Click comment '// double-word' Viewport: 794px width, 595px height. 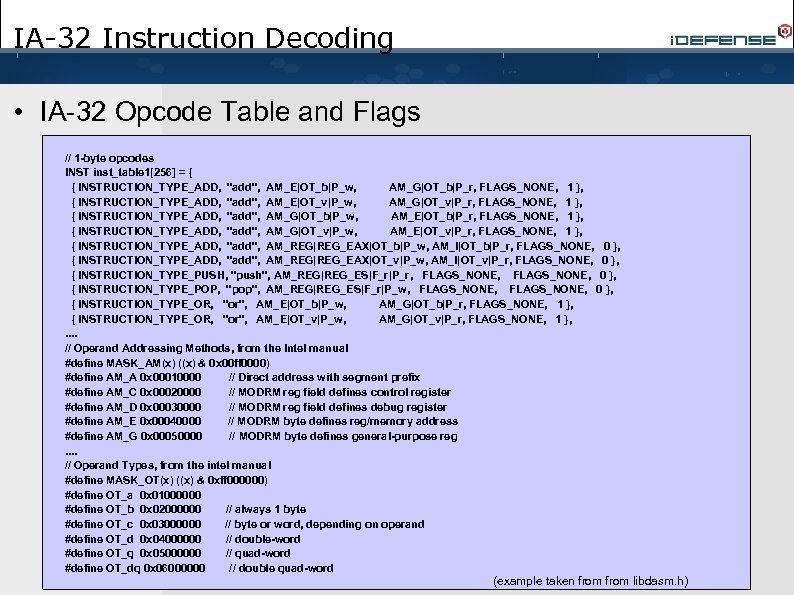tap(263, 539)
